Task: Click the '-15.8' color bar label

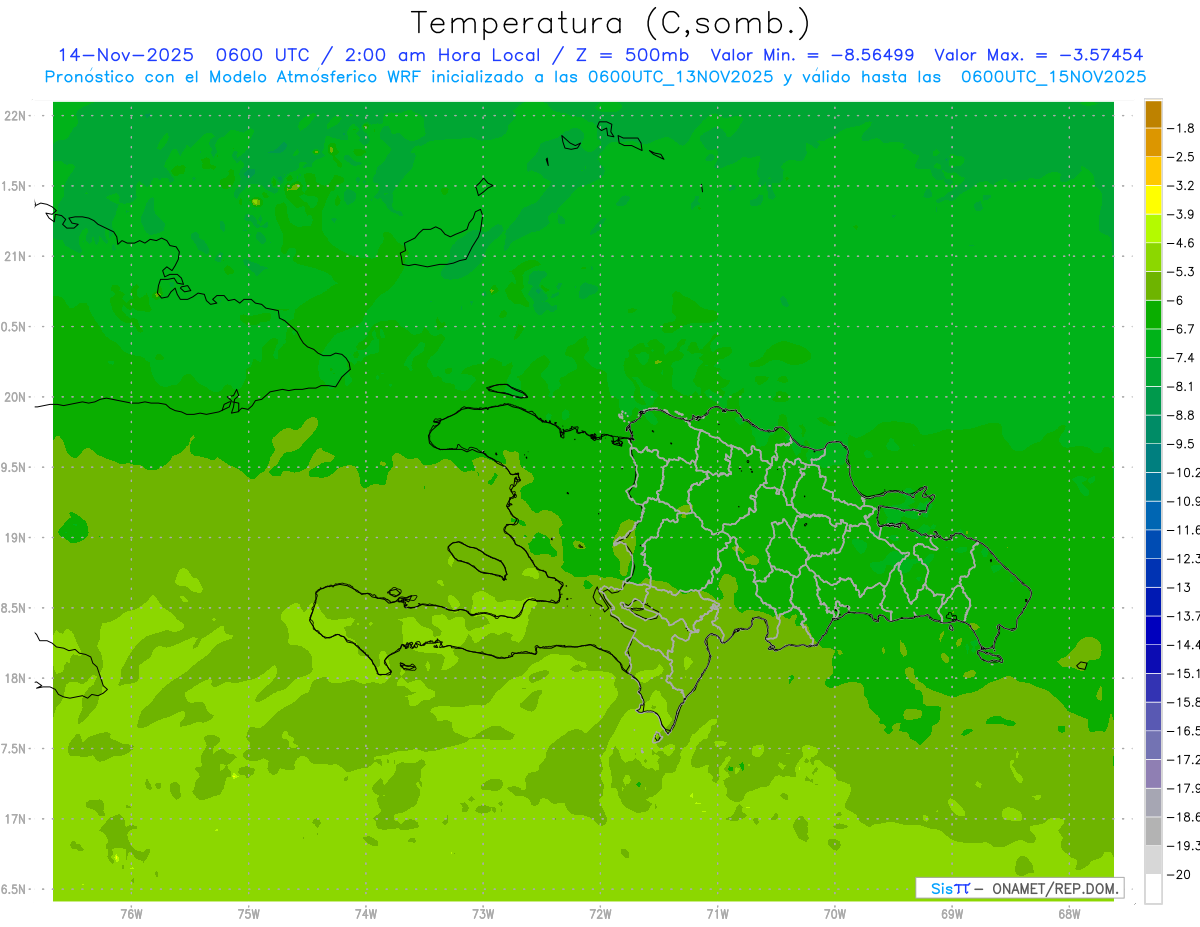Action: (1186, 702)
